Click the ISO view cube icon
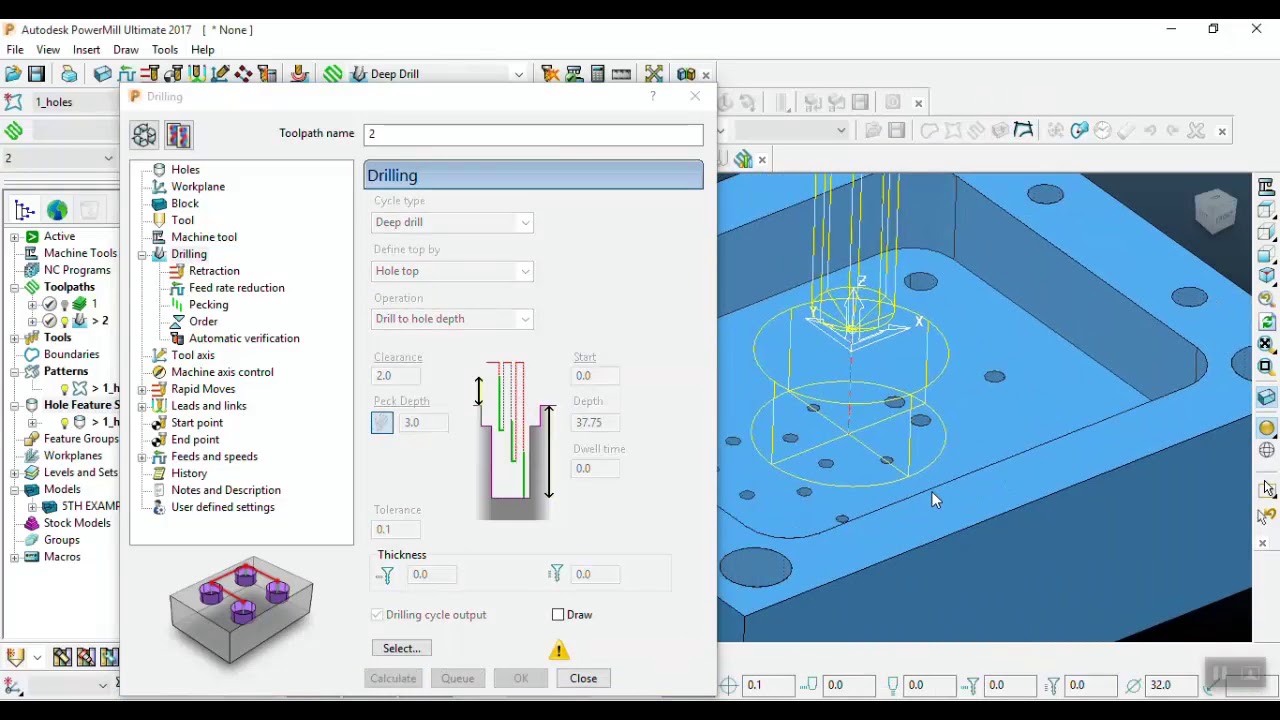The image size is (1280, 720). [1266, 277]
